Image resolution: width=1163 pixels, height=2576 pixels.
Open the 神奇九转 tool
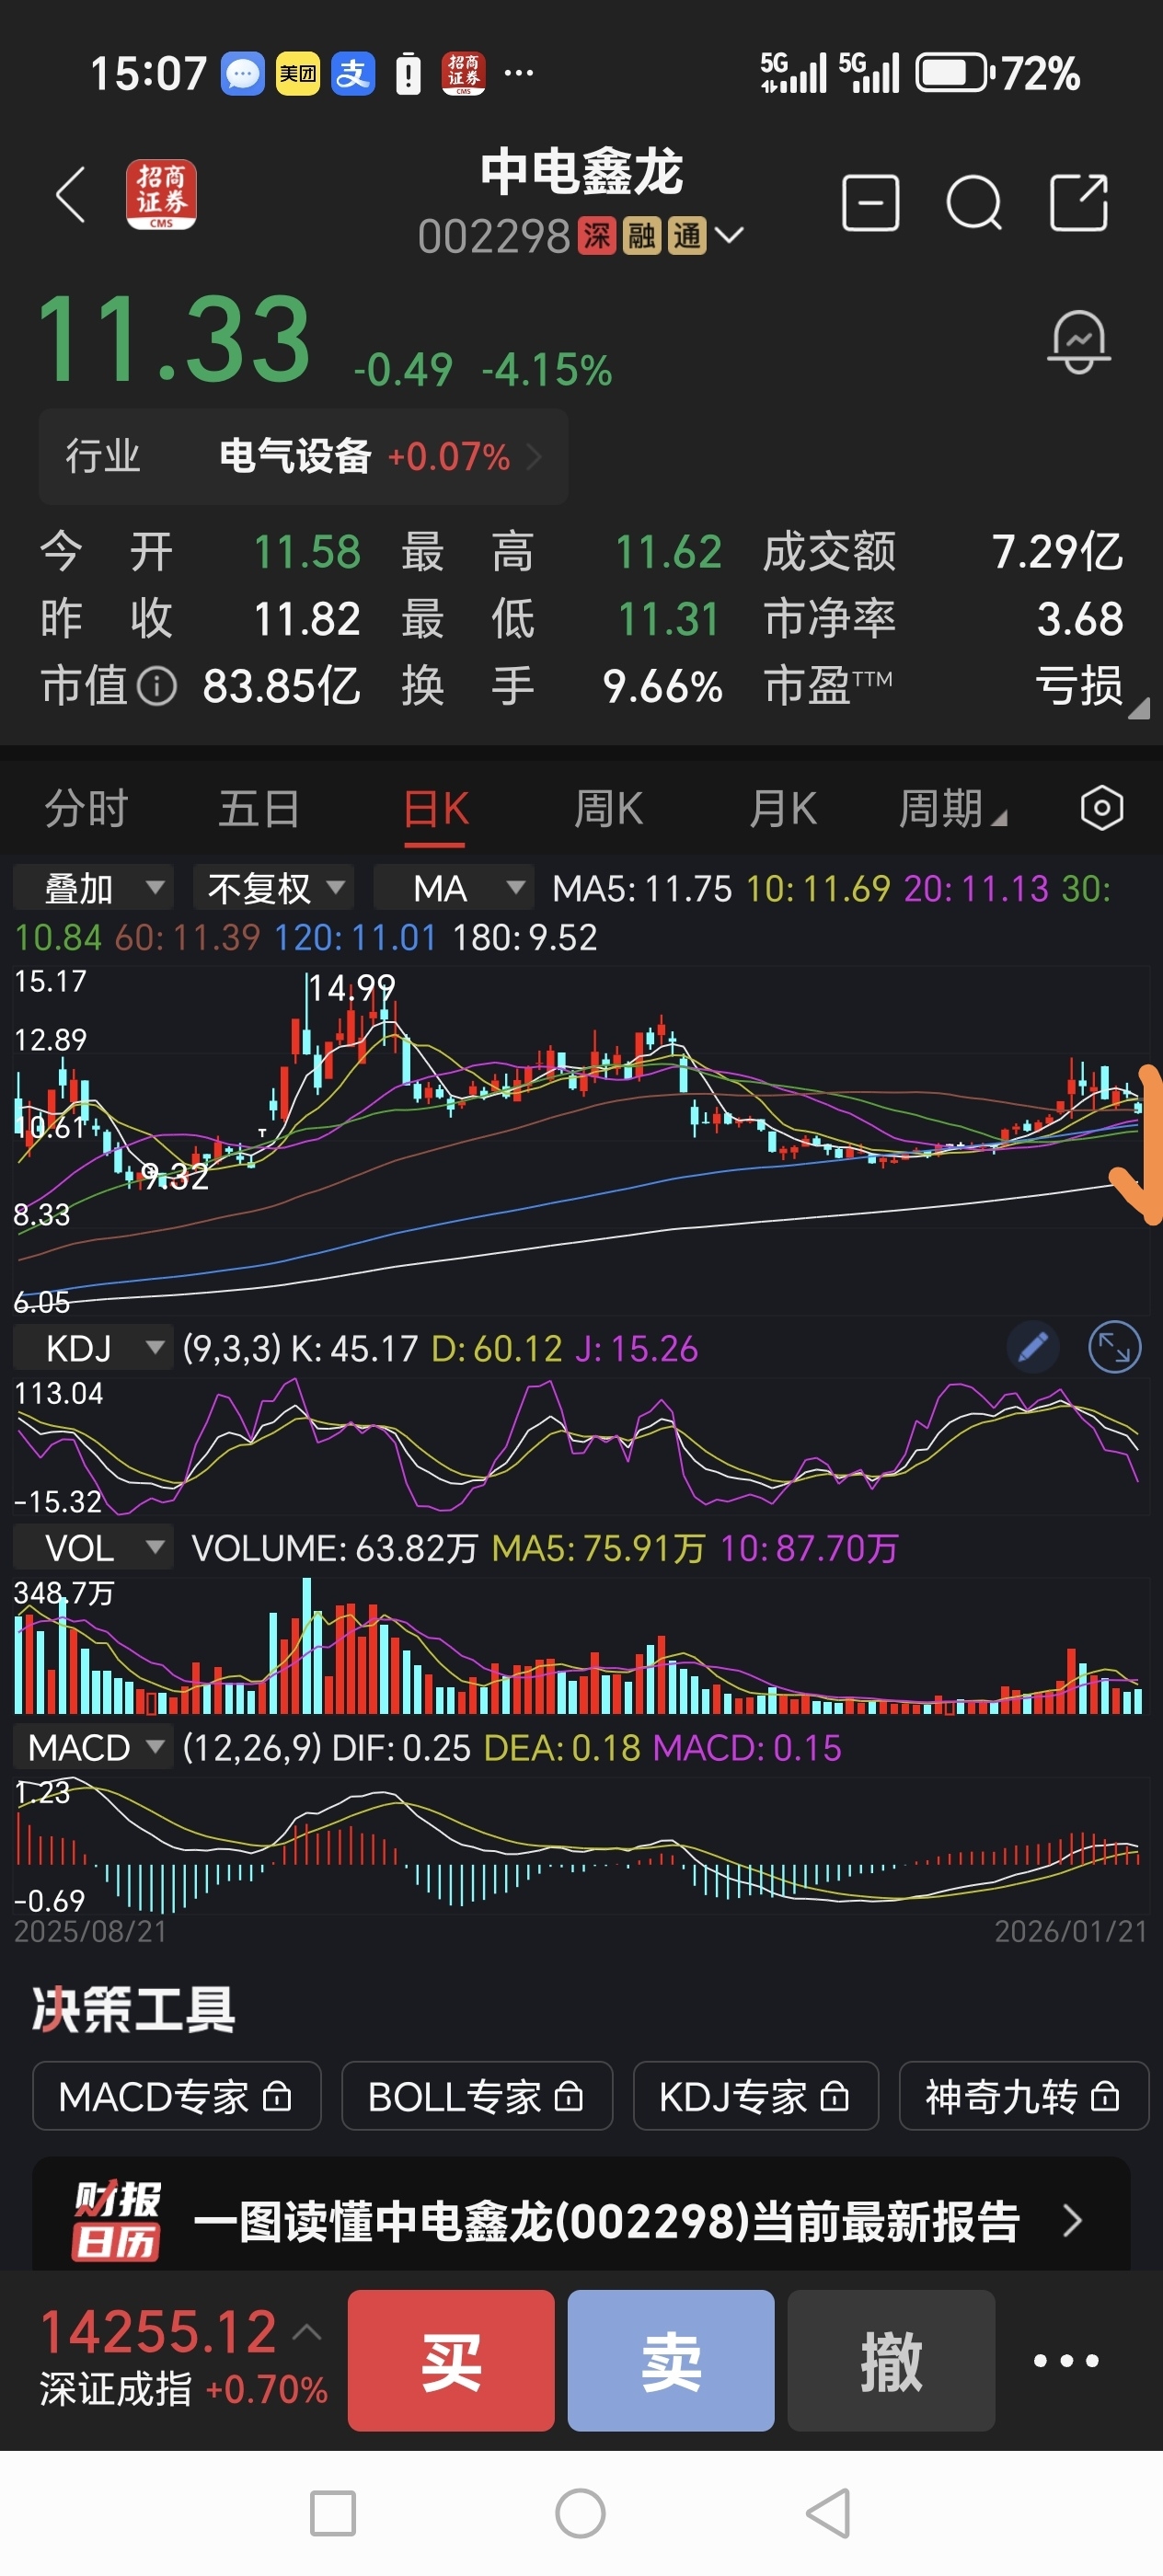tap(1024, 2096)
